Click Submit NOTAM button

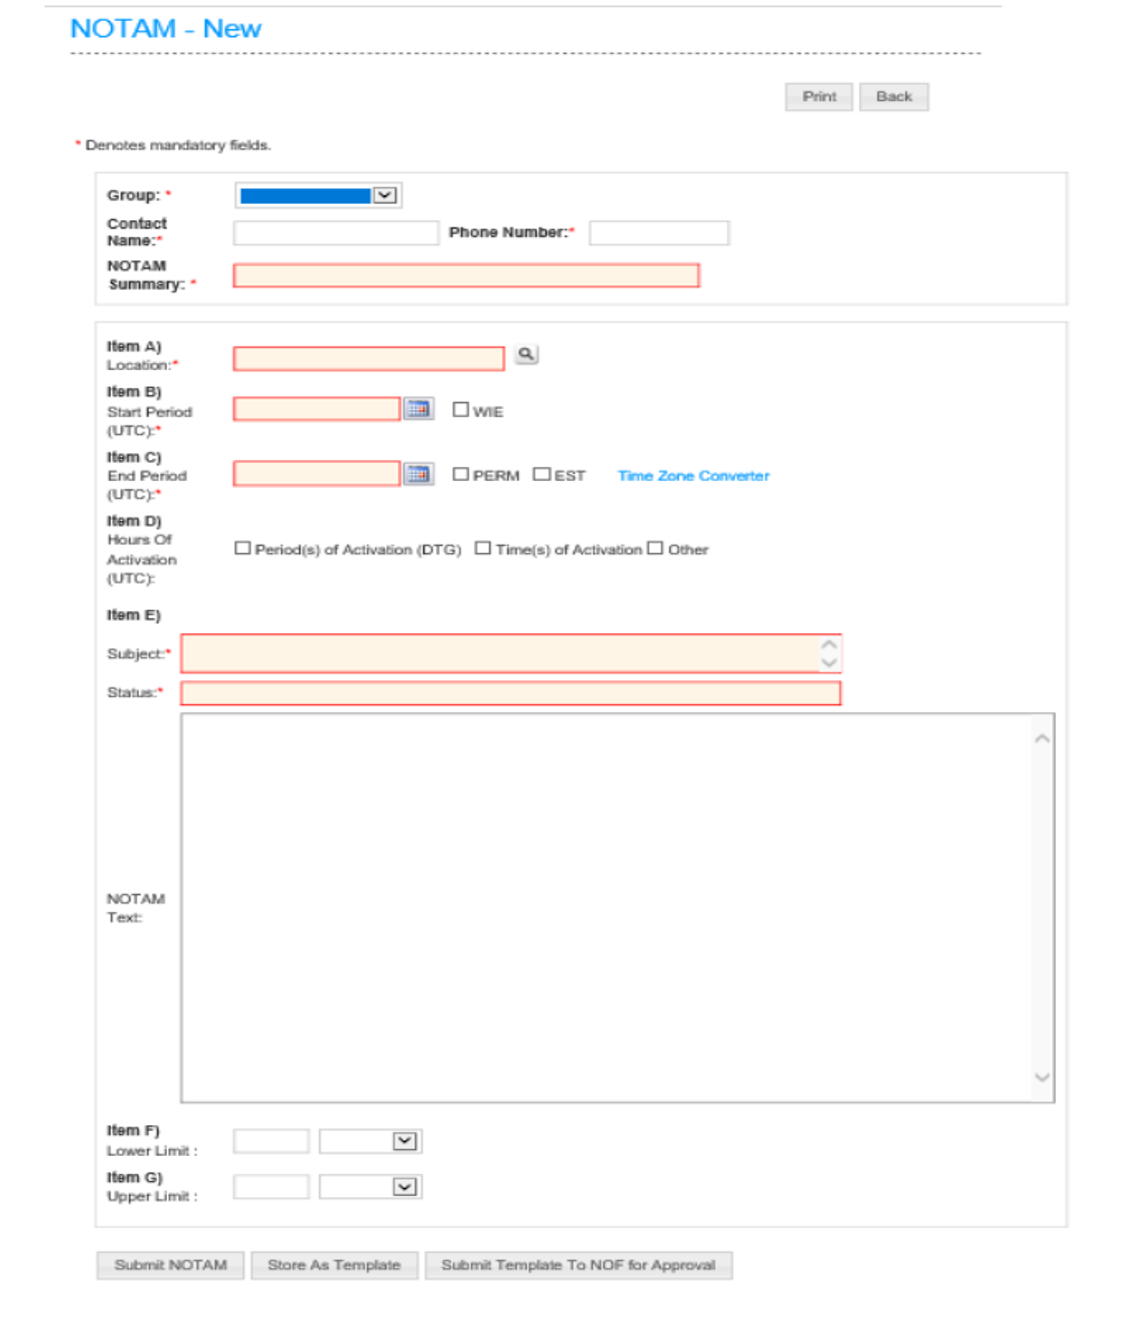170,1265
